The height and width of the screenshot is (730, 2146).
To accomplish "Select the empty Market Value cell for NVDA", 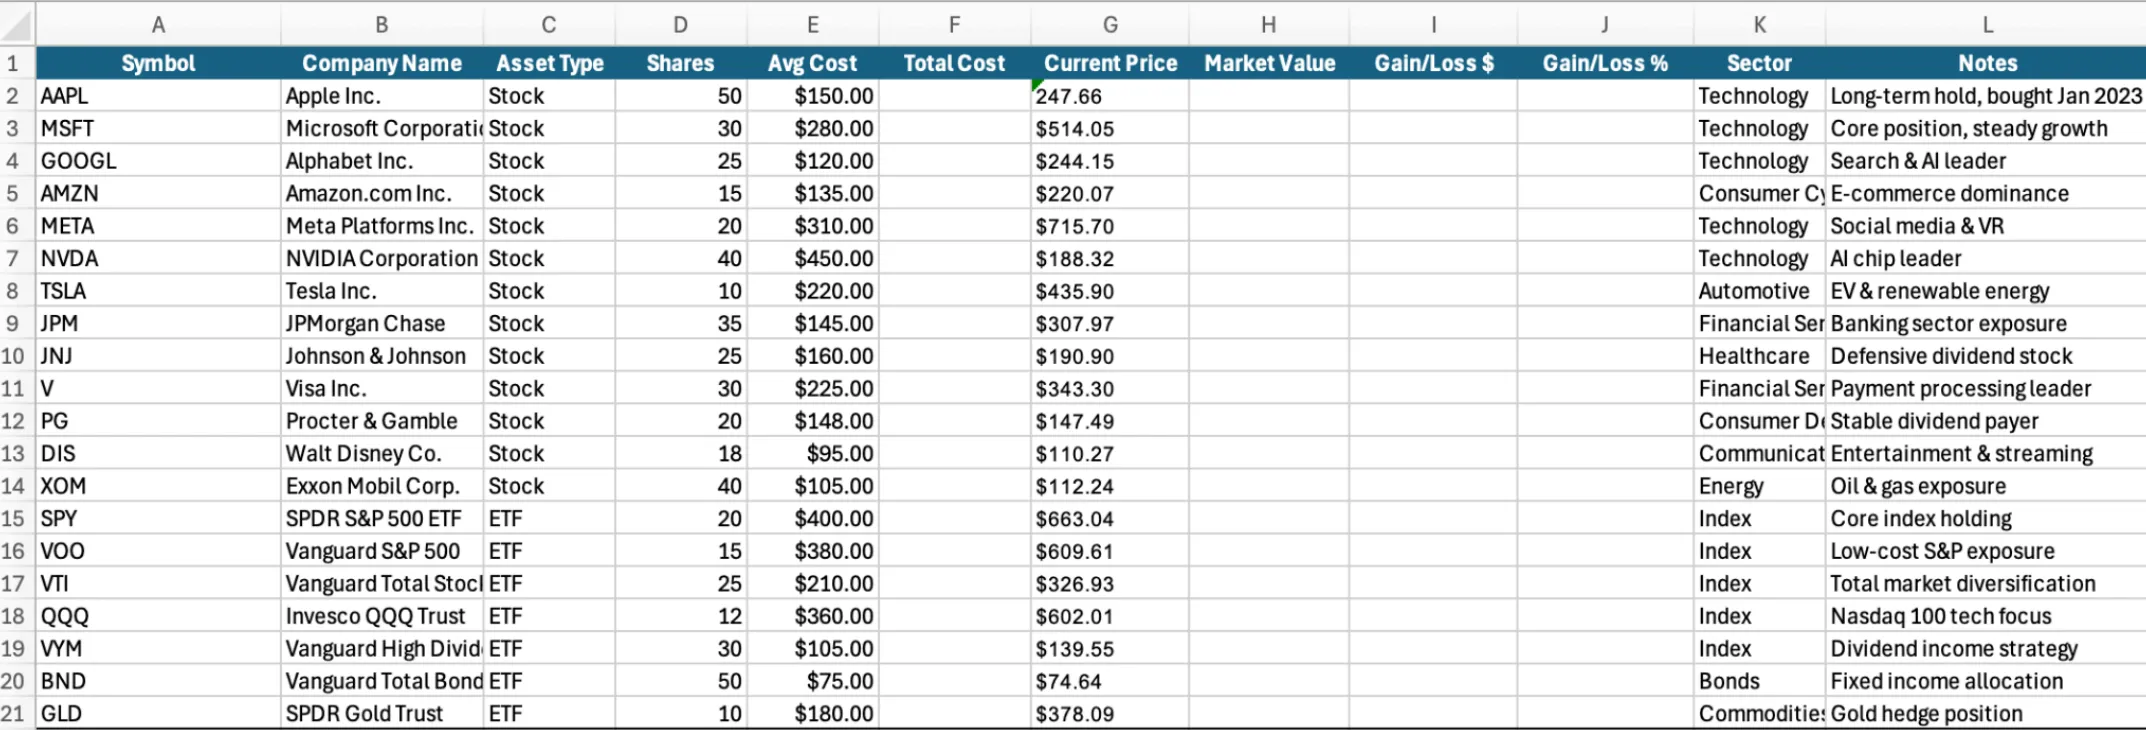I will pyautogui.click(x=1270, y=258).
